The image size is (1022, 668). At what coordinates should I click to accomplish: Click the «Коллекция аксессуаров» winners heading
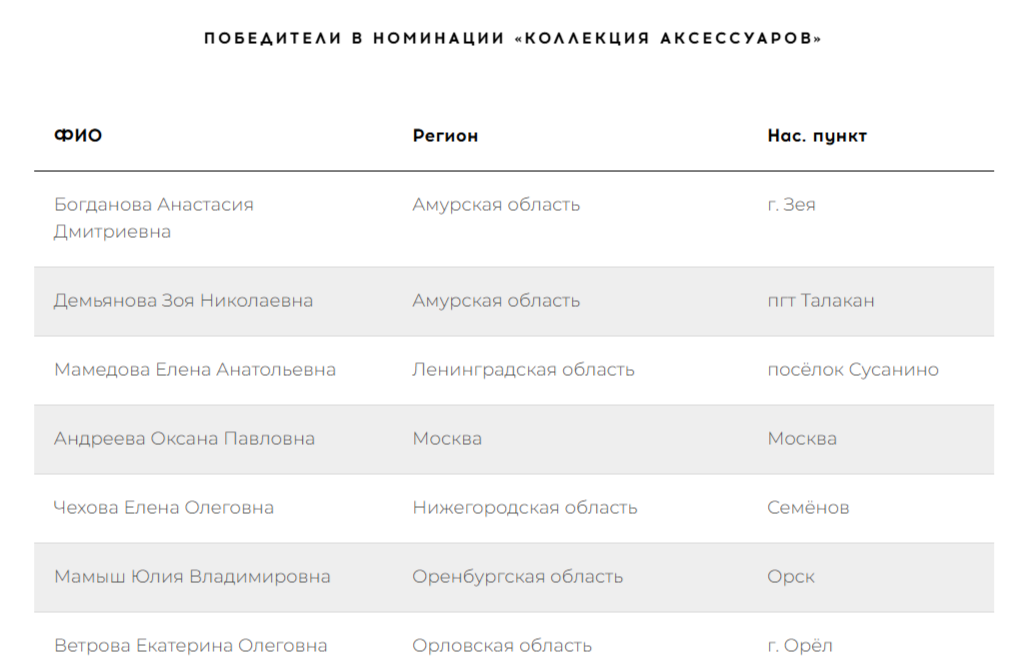point(513,38)
